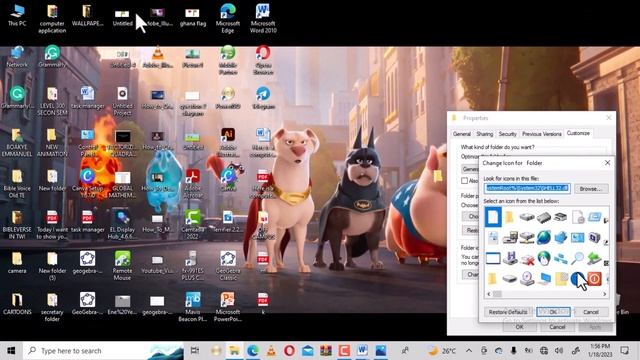Open Microsoft Edge desktop shortcut
The image size is (640, 360).
(228, 19)
